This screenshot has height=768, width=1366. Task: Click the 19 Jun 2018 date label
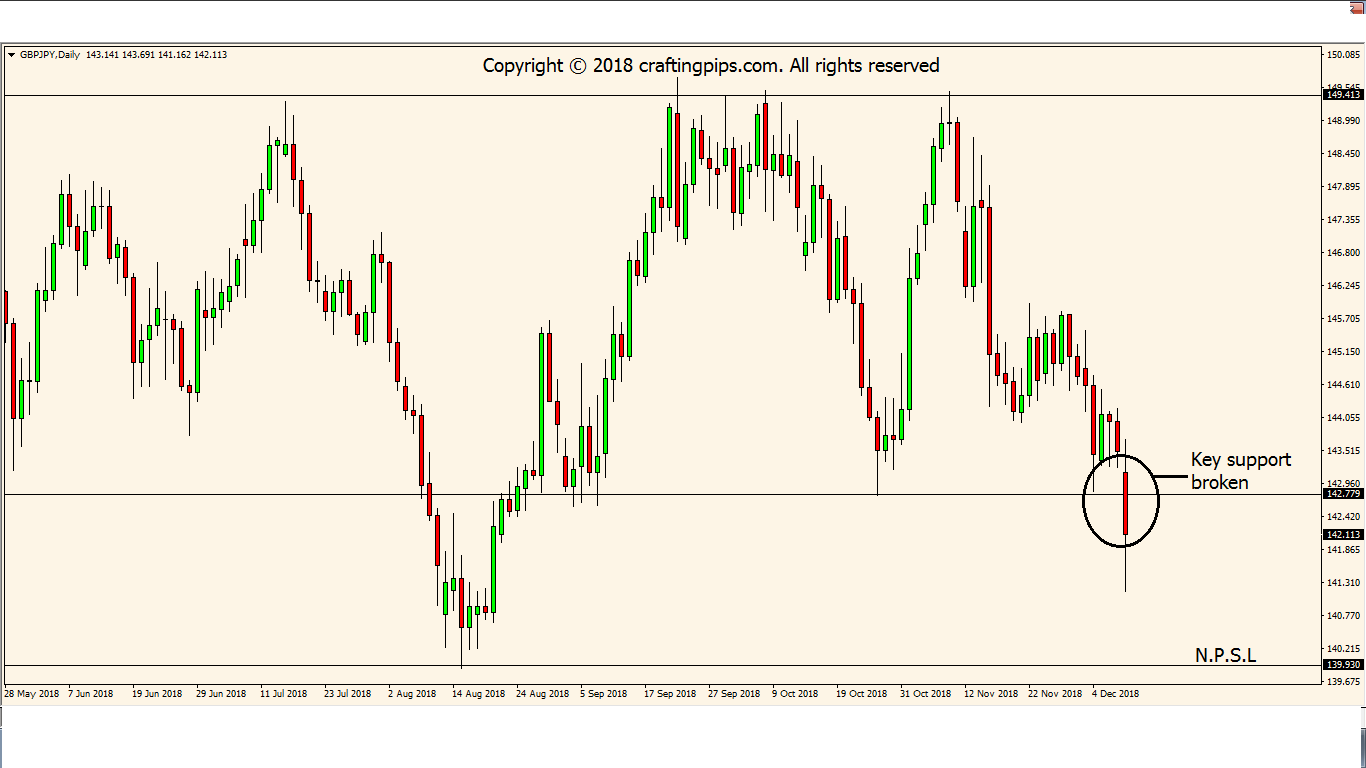(x=157, y=693)
